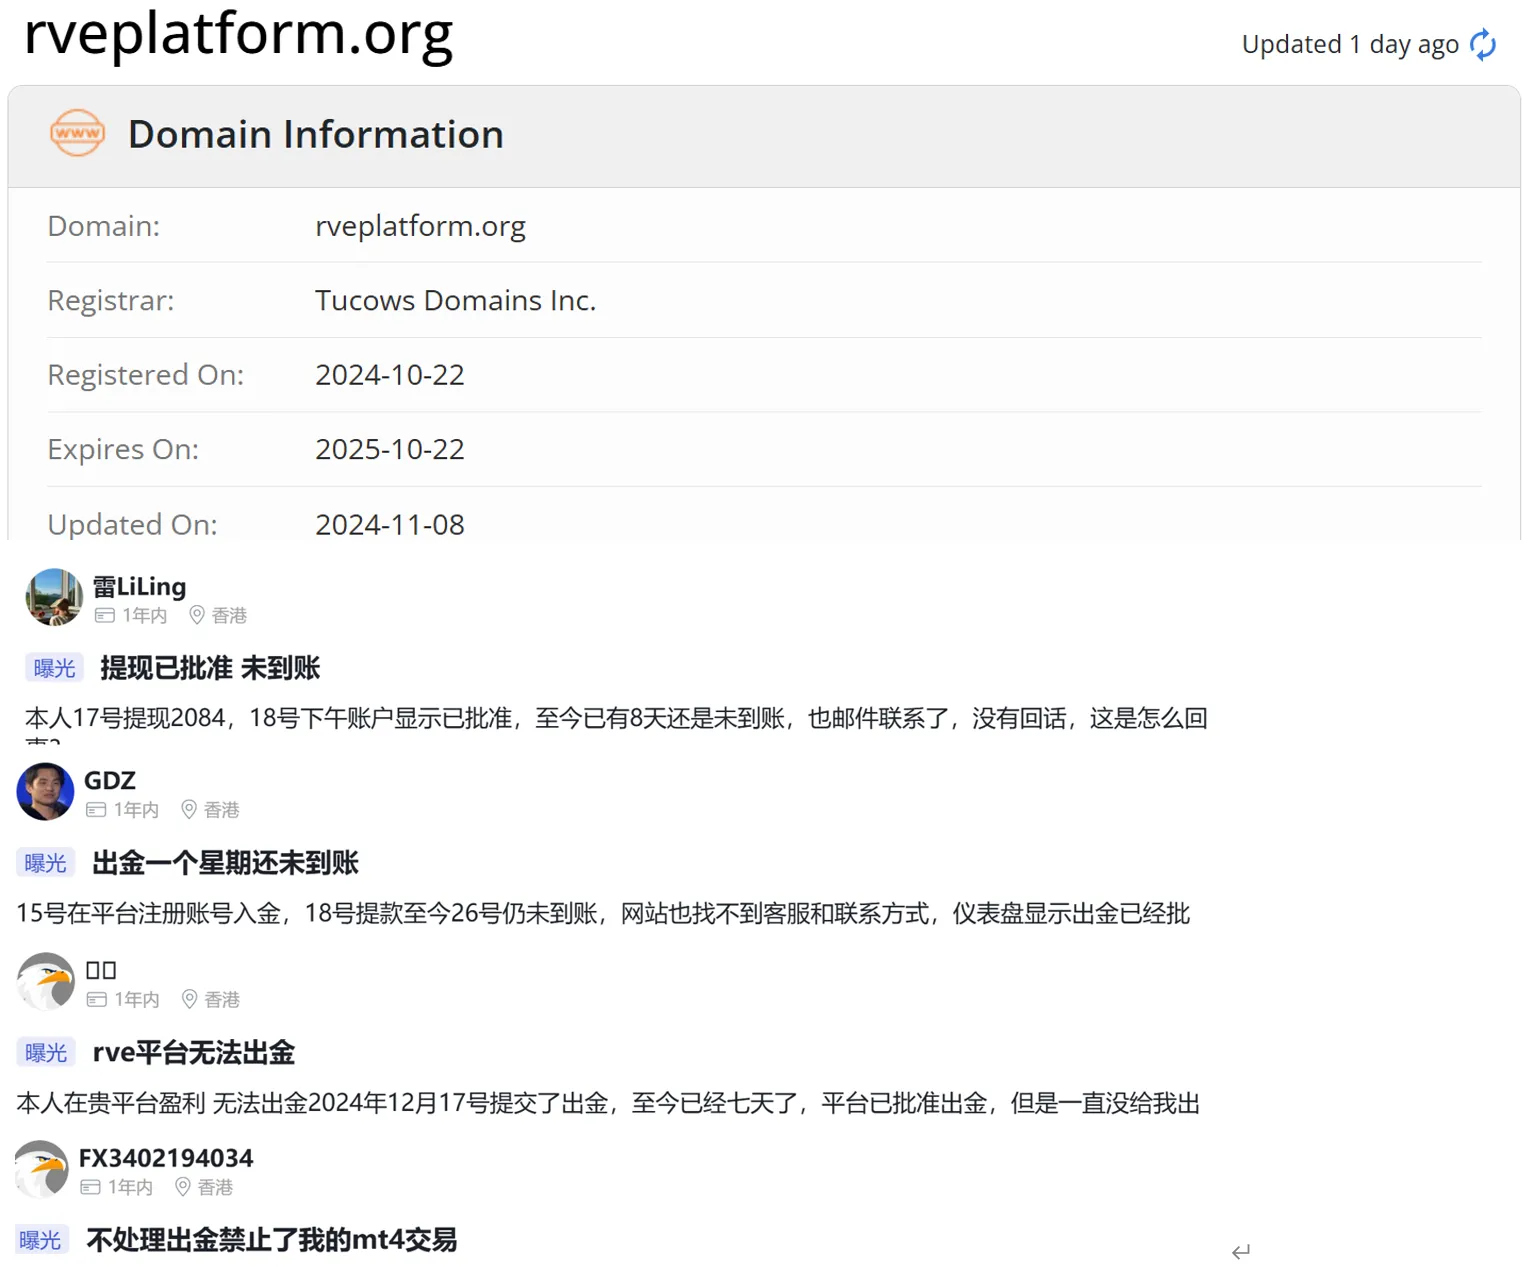This screenshot has height=1267, width=1524.
Task: Click the username GDZ
Action: coord(110,780)
